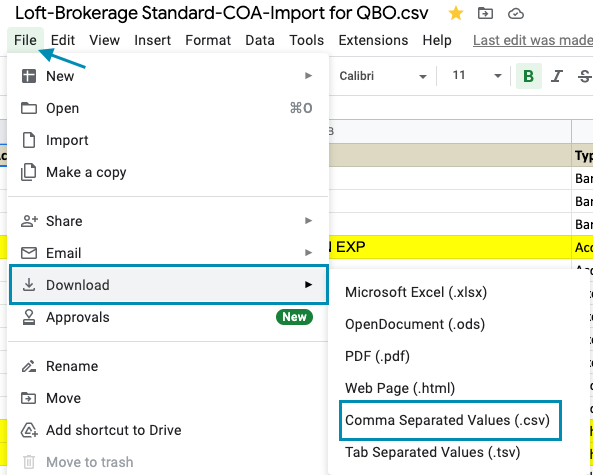The image size is (593, 475).
Task: Toggle the Italic formatting button
Action: [x=556, y=76]
